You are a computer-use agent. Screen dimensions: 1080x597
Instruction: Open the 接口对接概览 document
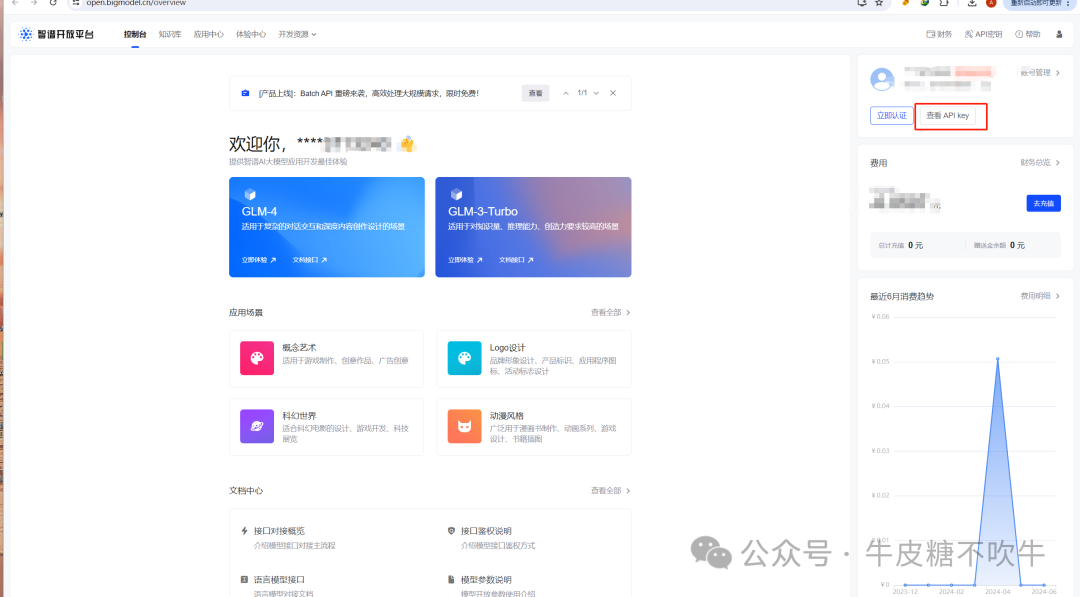279,531
